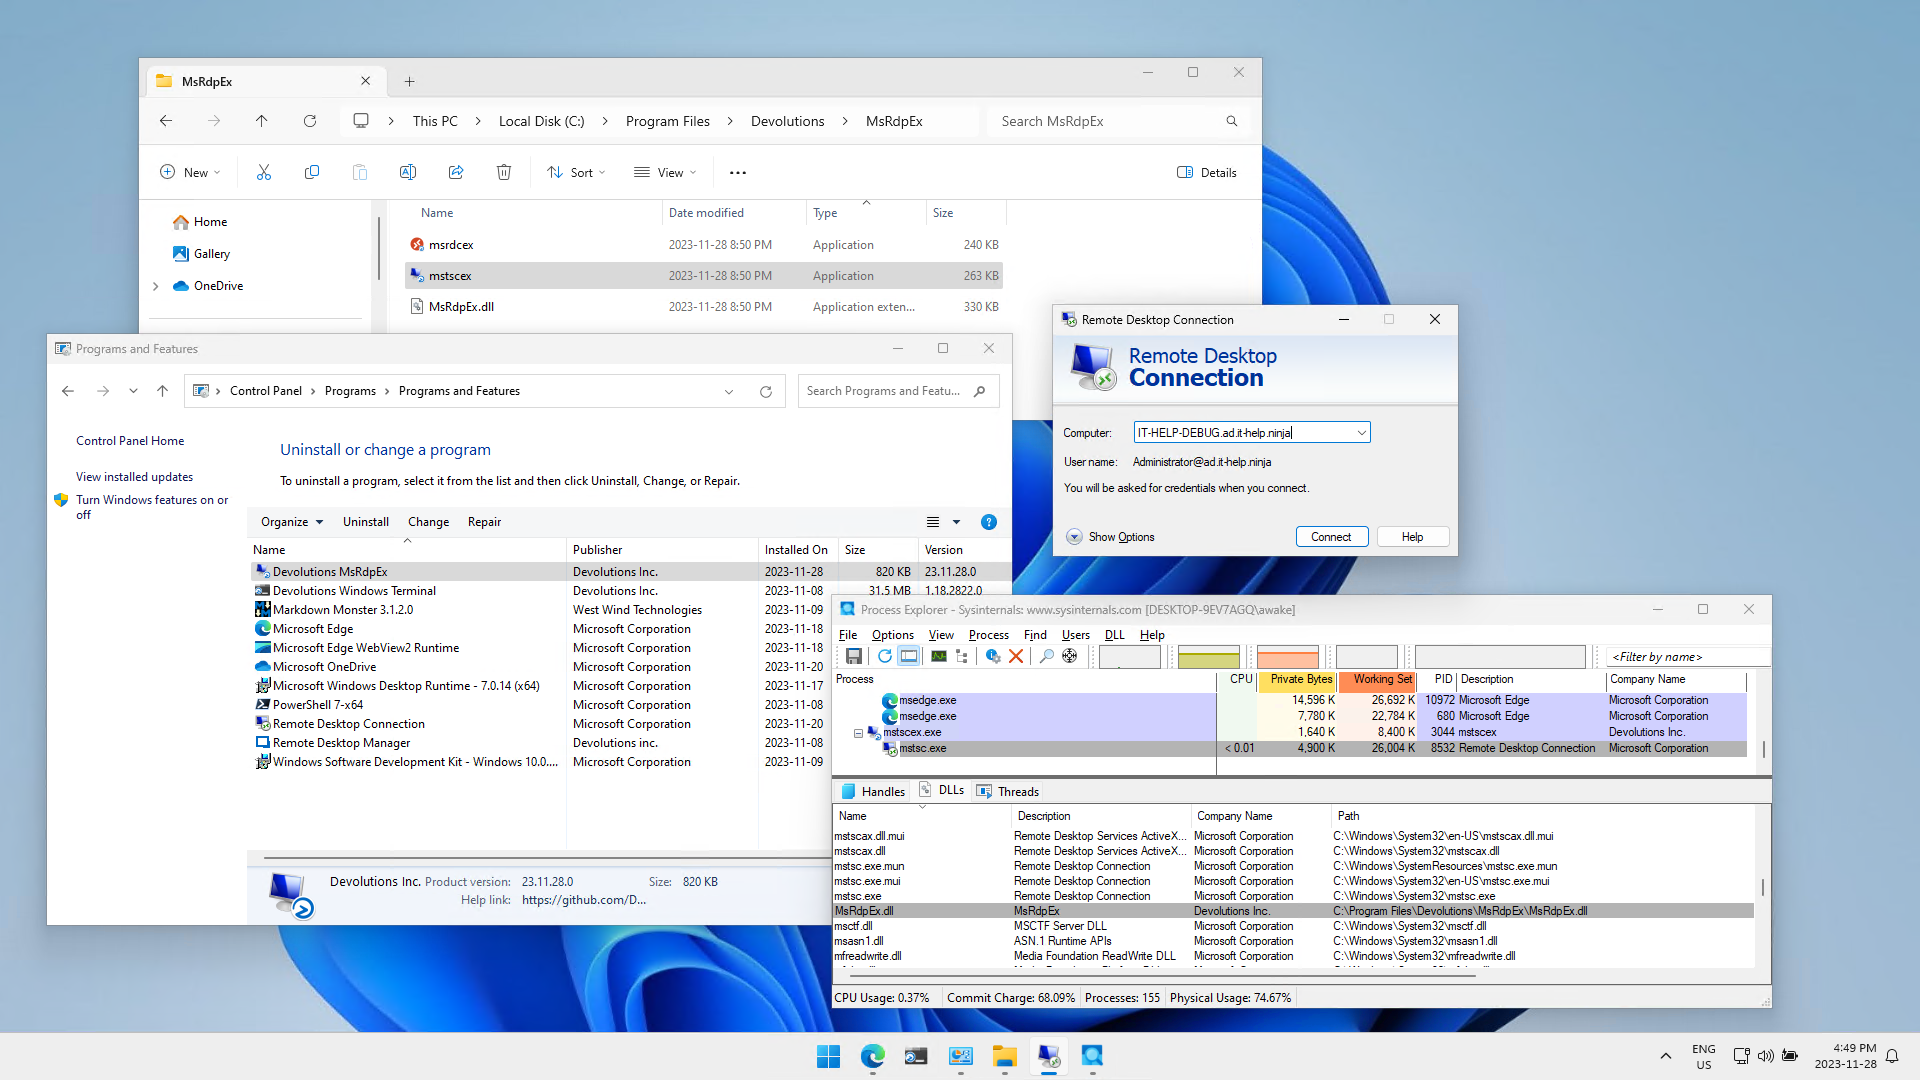Click MsRdpEx.dll file in File Explorer

pyautogui.click(x=462, y=306)
